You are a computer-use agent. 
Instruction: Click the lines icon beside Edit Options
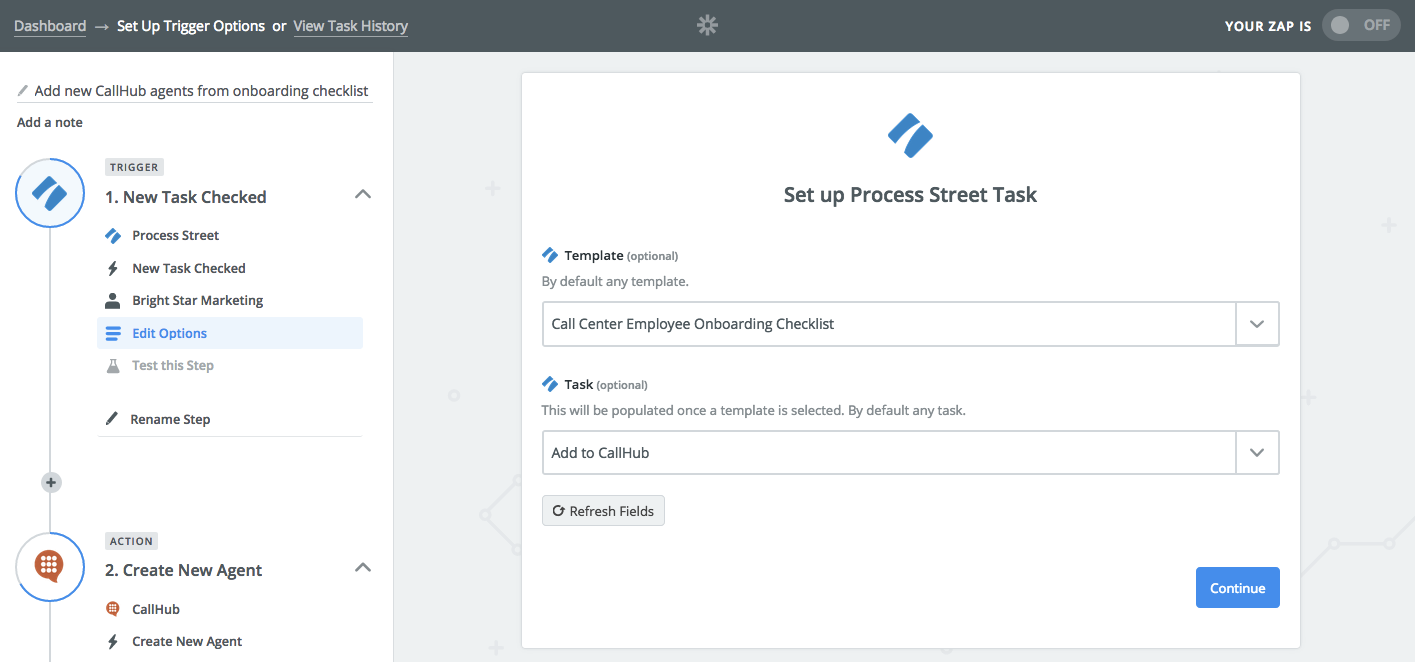coord(113,333)
